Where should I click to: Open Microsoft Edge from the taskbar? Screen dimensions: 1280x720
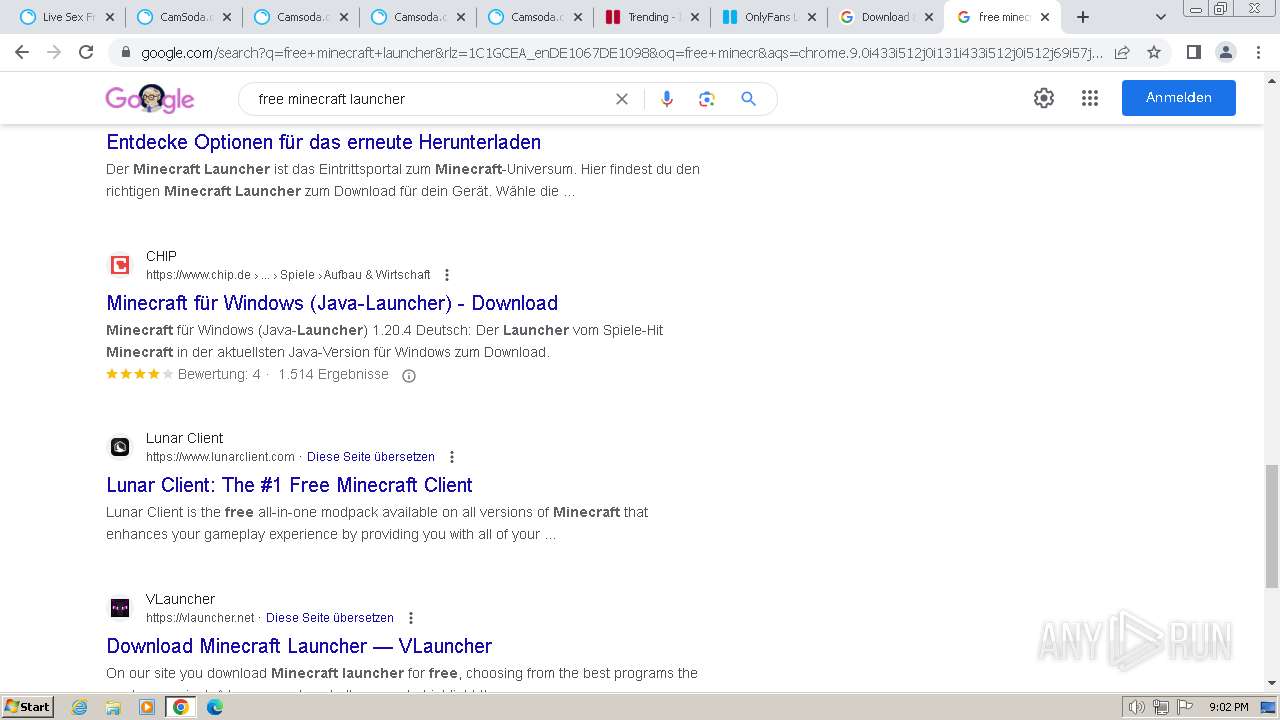click(x=215, y=707)
